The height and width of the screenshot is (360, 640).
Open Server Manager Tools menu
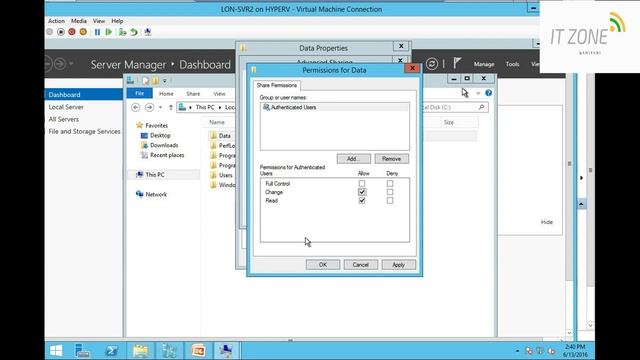pyautogui.click(x=512, y=64)
